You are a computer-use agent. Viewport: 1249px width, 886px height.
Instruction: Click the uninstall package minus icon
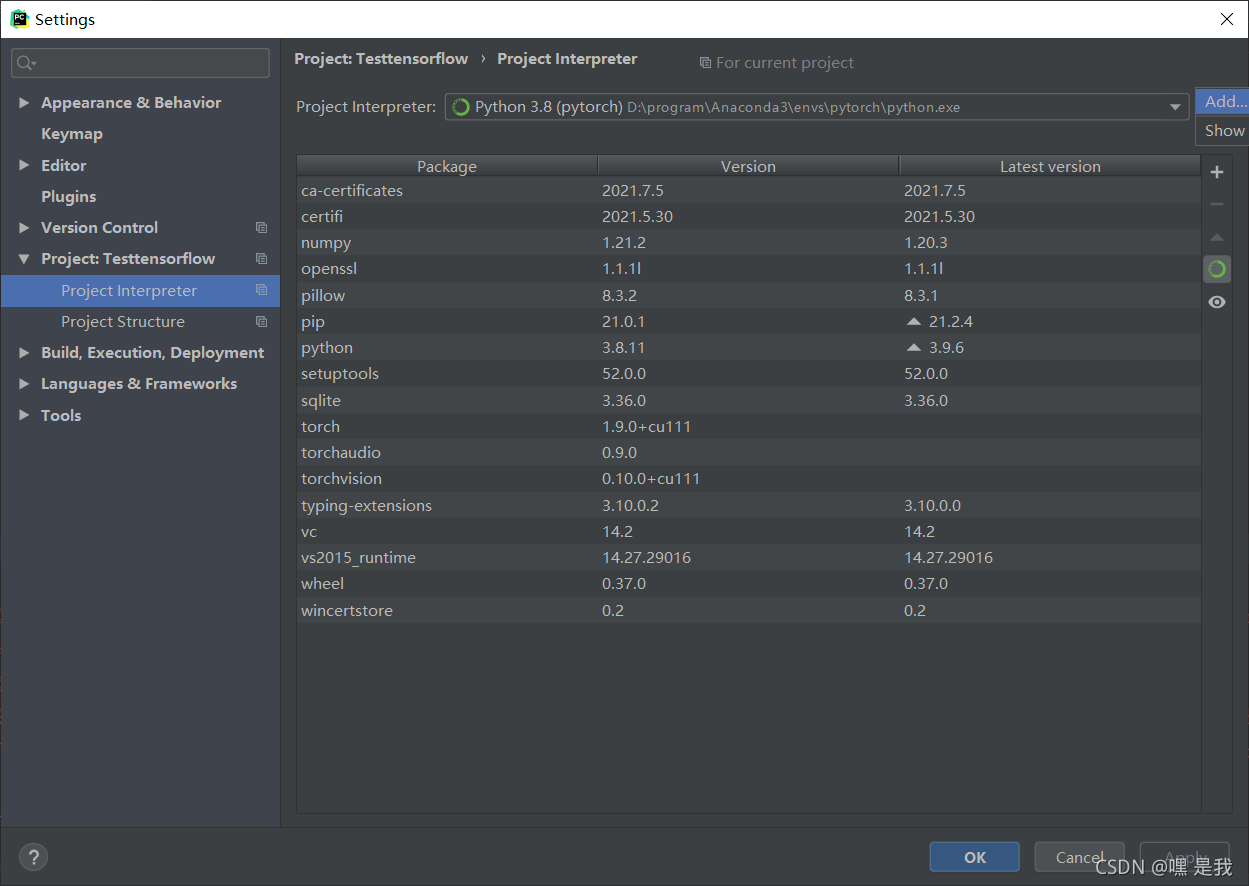click(1217, 204)
